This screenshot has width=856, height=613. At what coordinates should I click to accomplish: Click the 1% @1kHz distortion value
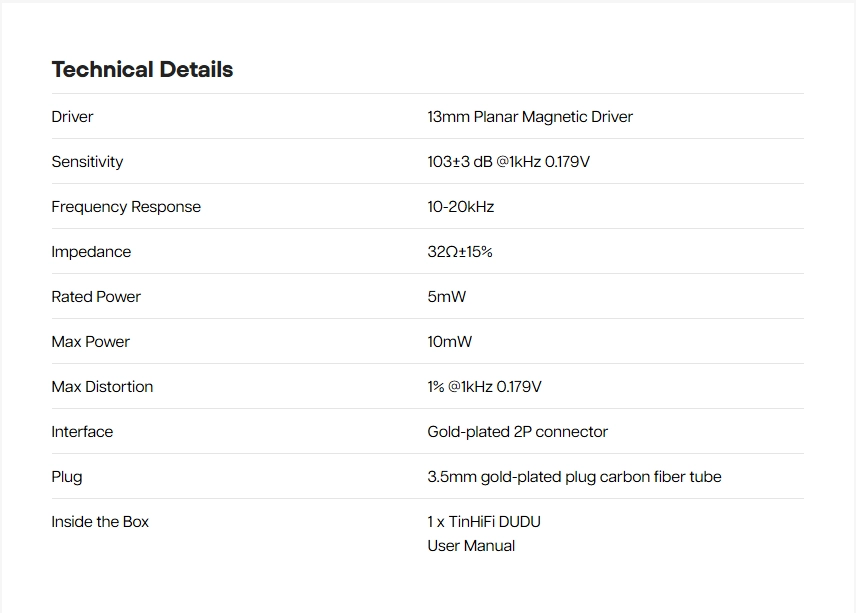484,387
